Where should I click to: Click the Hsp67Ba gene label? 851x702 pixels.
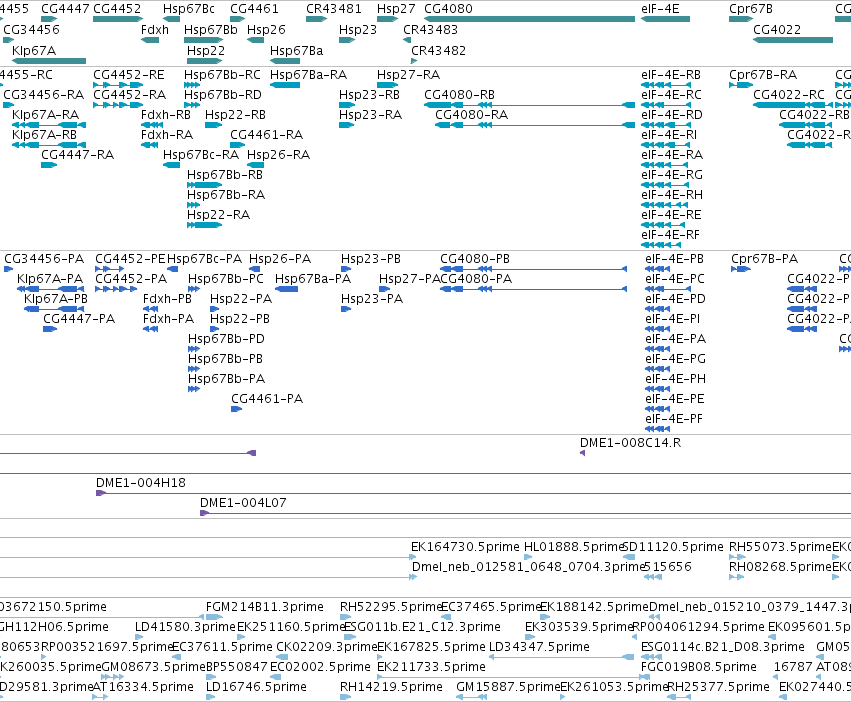296,50
